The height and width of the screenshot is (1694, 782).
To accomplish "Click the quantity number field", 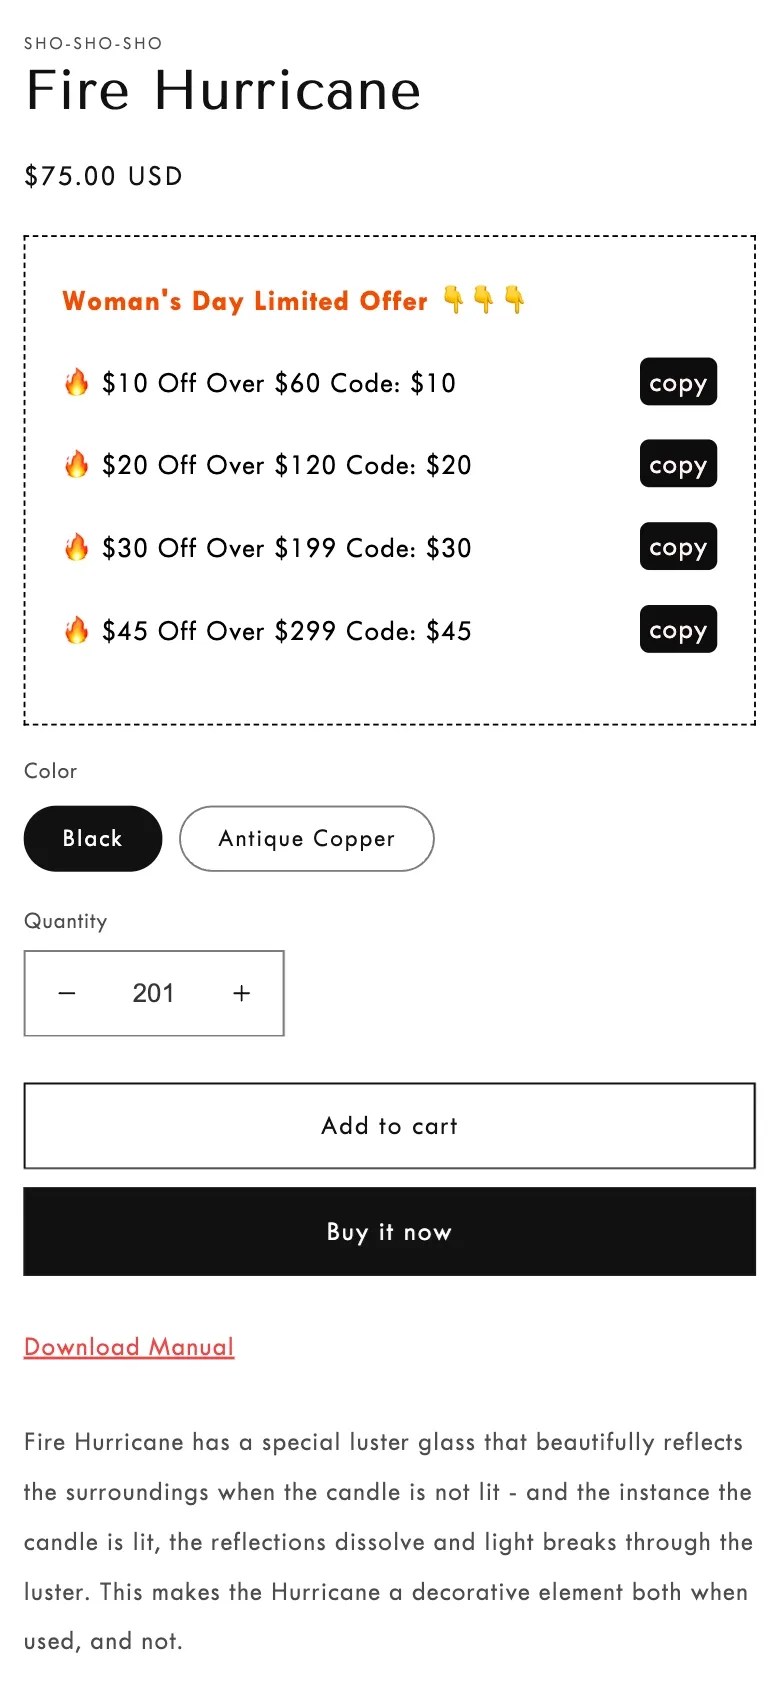I will pyautogui.click(x=154, y=993).
